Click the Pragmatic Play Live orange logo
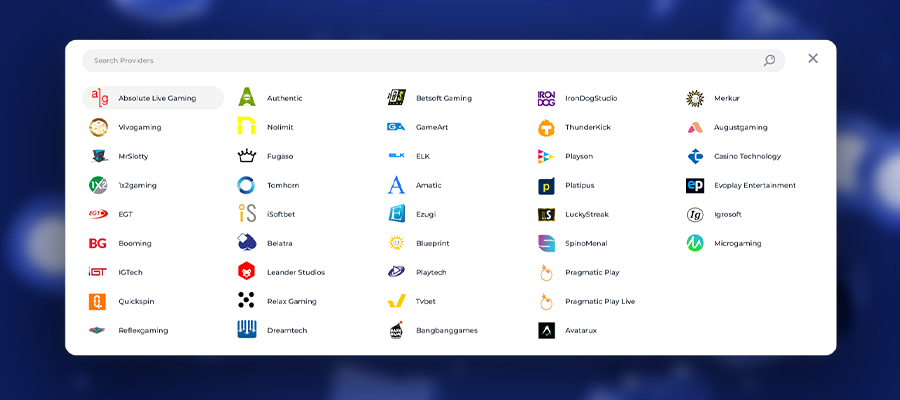This screenshot has height=400, width=900. pos(546,301)
